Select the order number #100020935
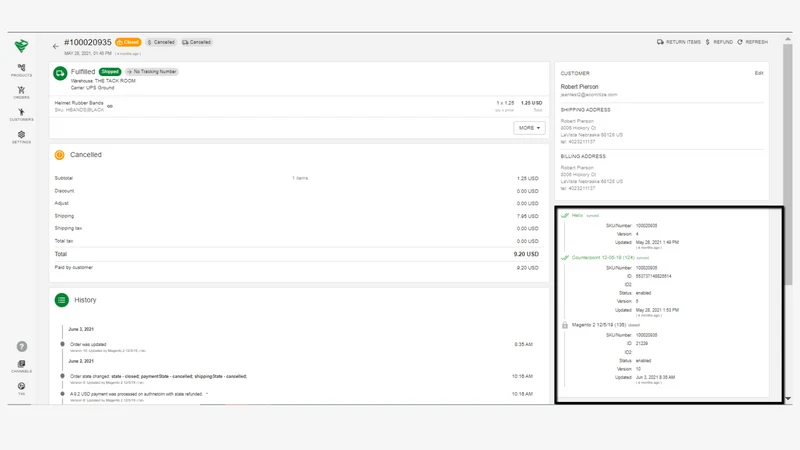Image resolution: width=800 pixels, height=450 pixels. pyautogui.click(x=88, y=42)
